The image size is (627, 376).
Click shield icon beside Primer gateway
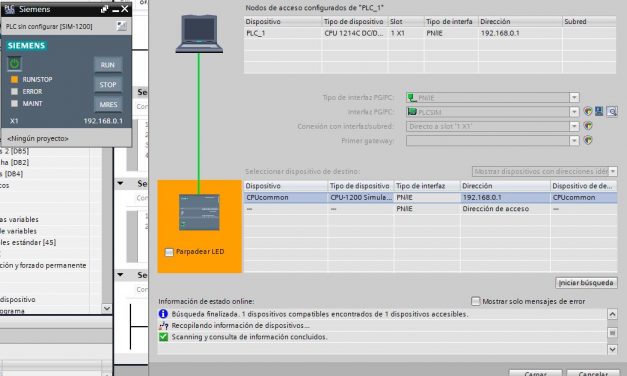coord(588,140)
